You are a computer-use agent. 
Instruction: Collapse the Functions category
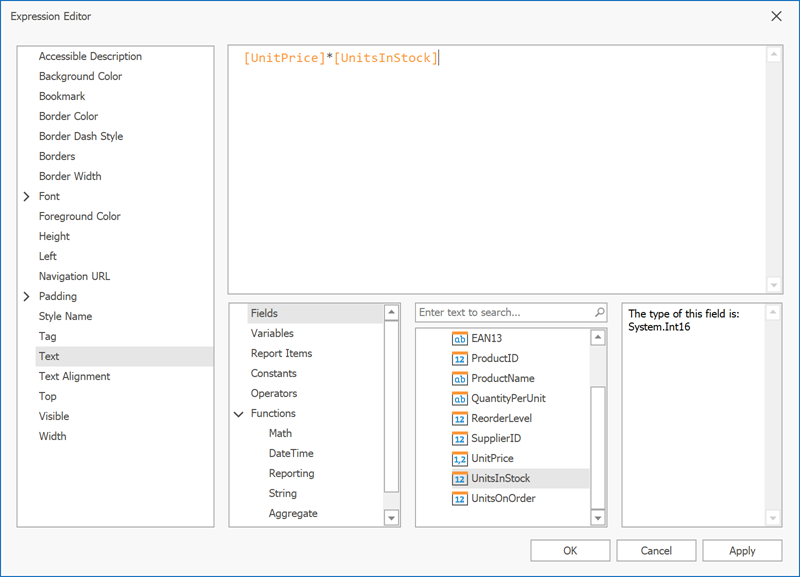[238, 413]
